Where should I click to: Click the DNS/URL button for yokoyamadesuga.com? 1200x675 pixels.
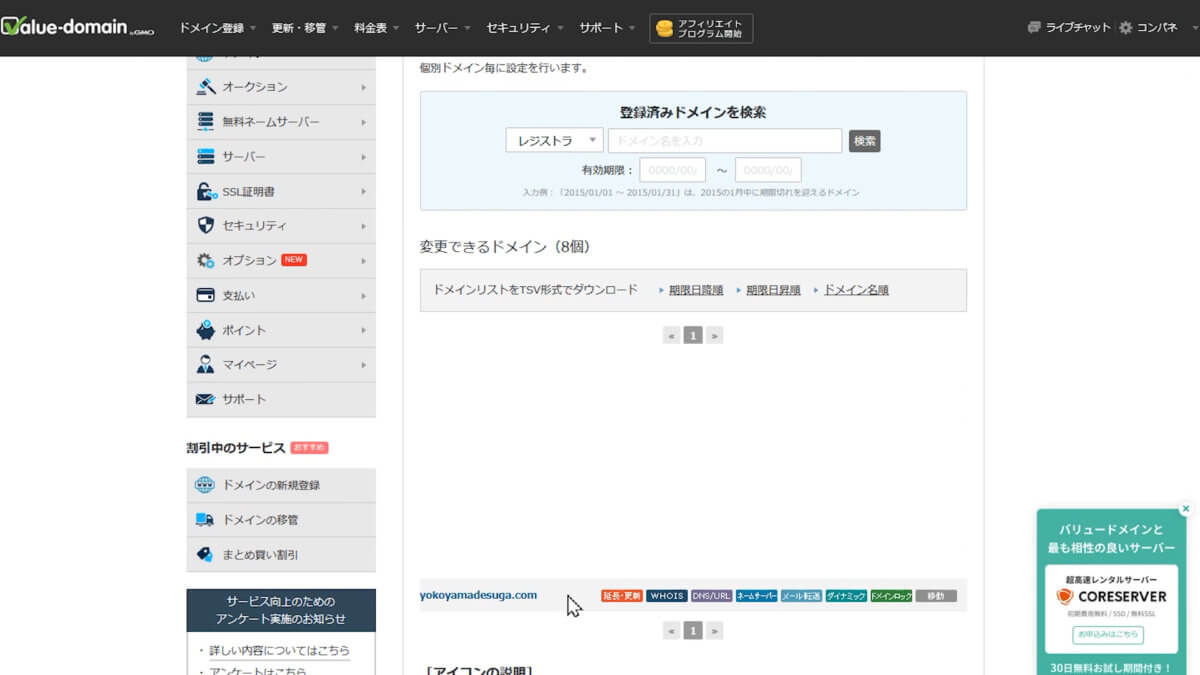pyautogui.click(x=712, y=596)
